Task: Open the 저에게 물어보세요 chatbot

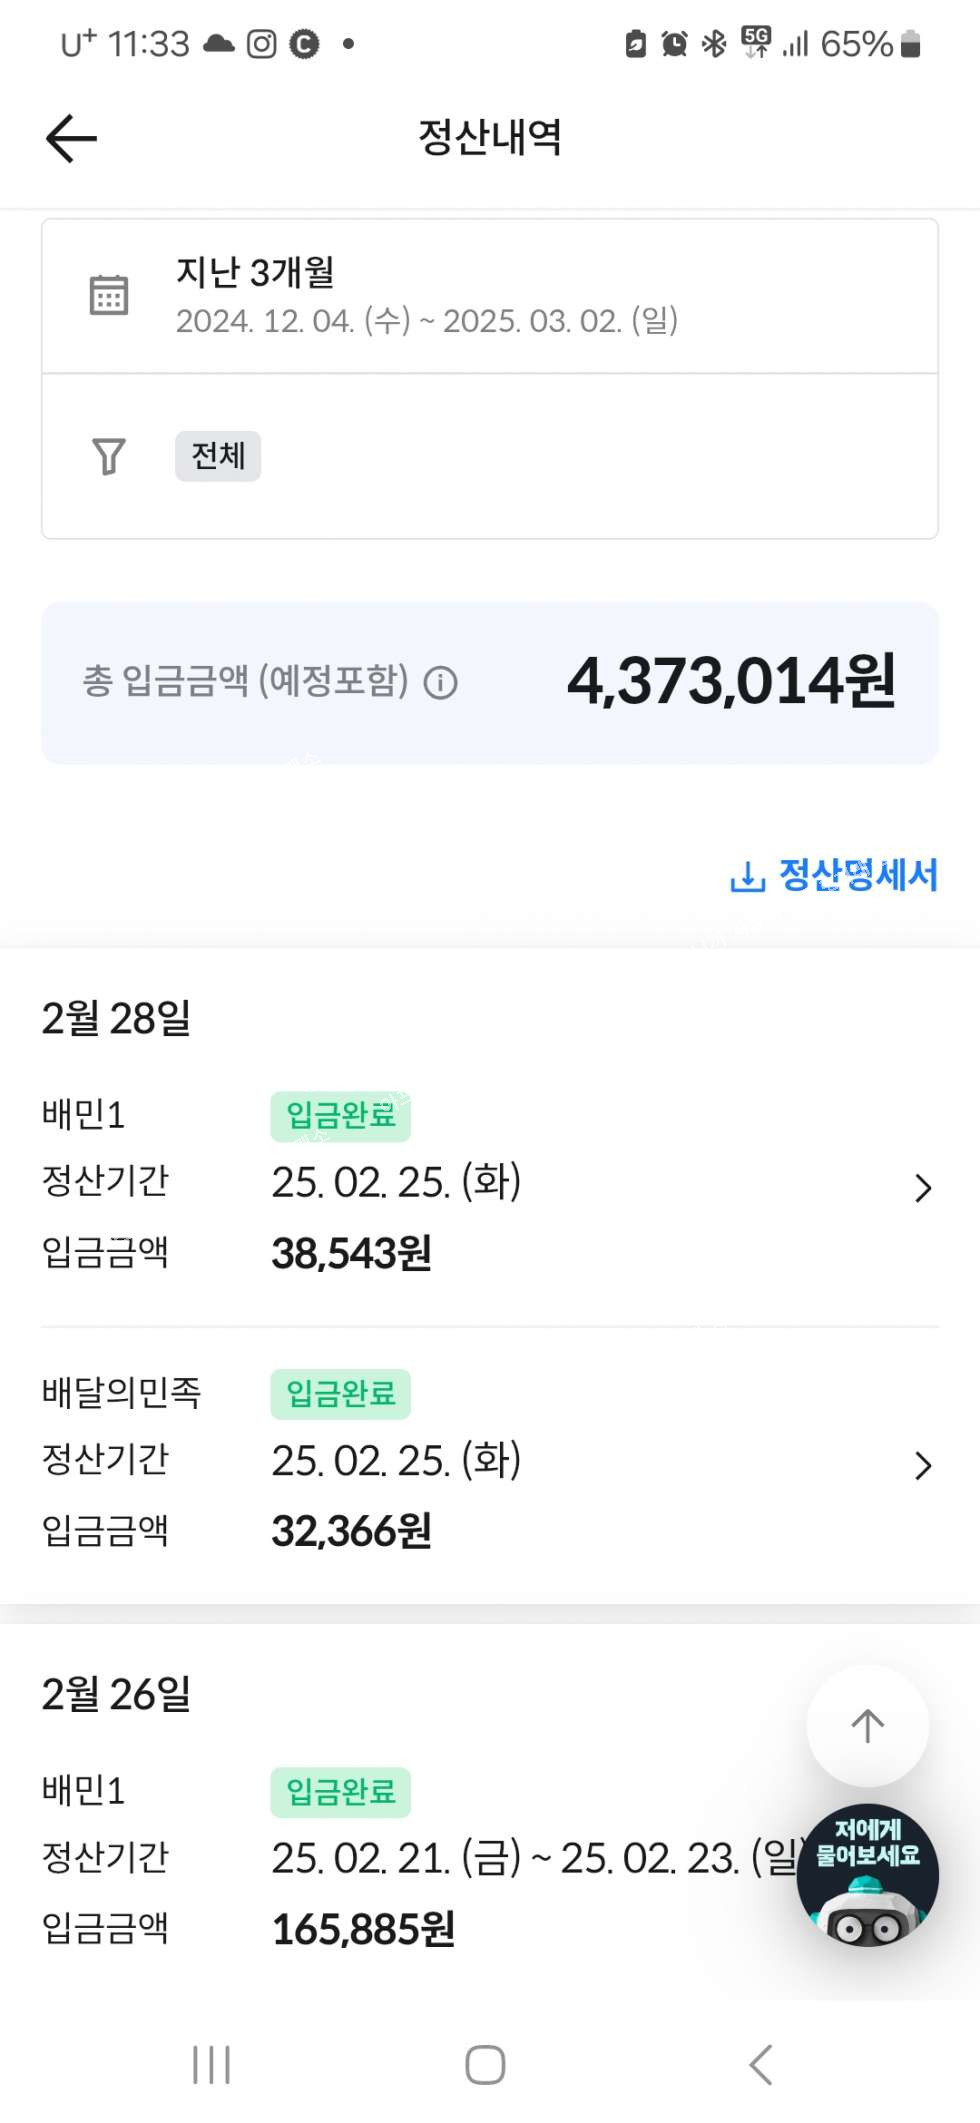Action: click(867, 1875)
